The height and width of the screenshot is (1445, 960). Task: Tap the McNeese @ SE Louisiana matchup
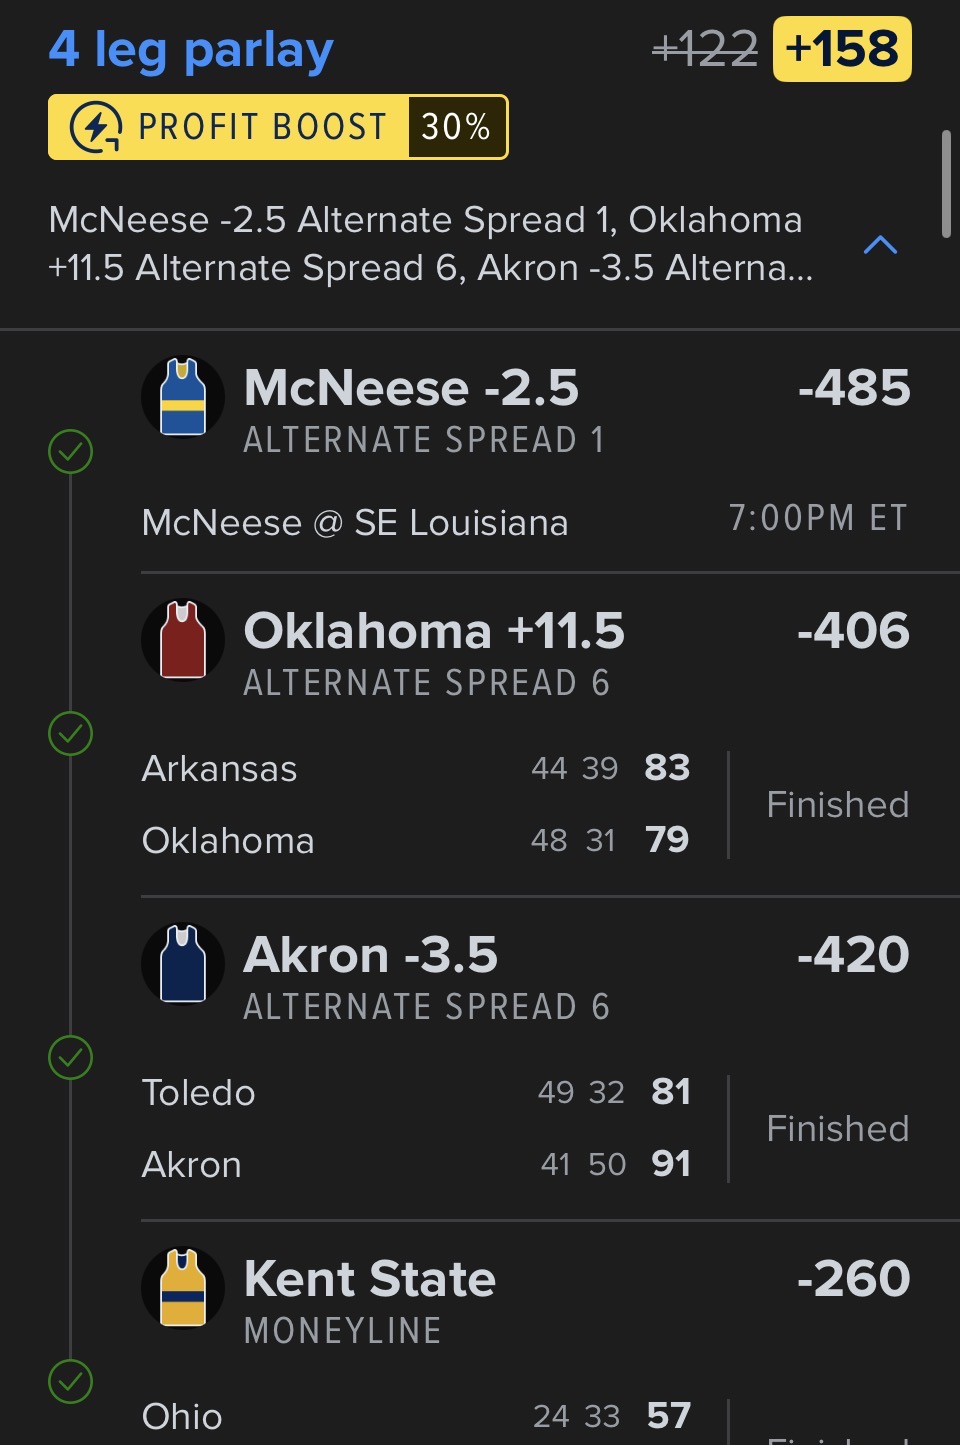pos(355,523)
